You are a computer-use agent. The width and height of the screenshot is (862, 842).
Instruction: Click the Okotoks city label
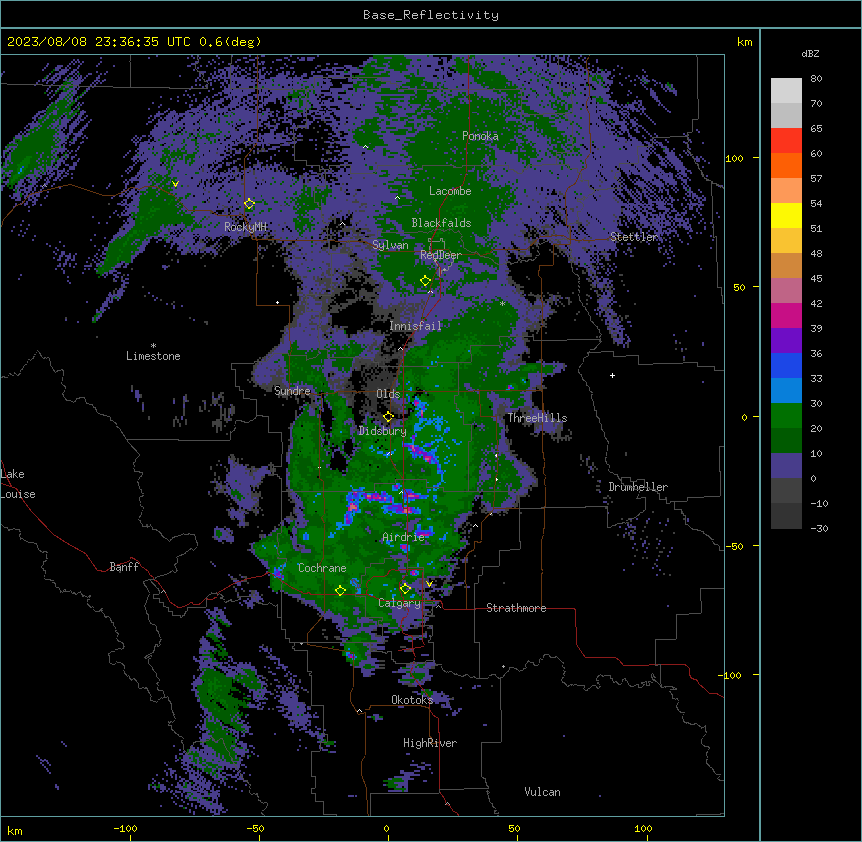412,700
